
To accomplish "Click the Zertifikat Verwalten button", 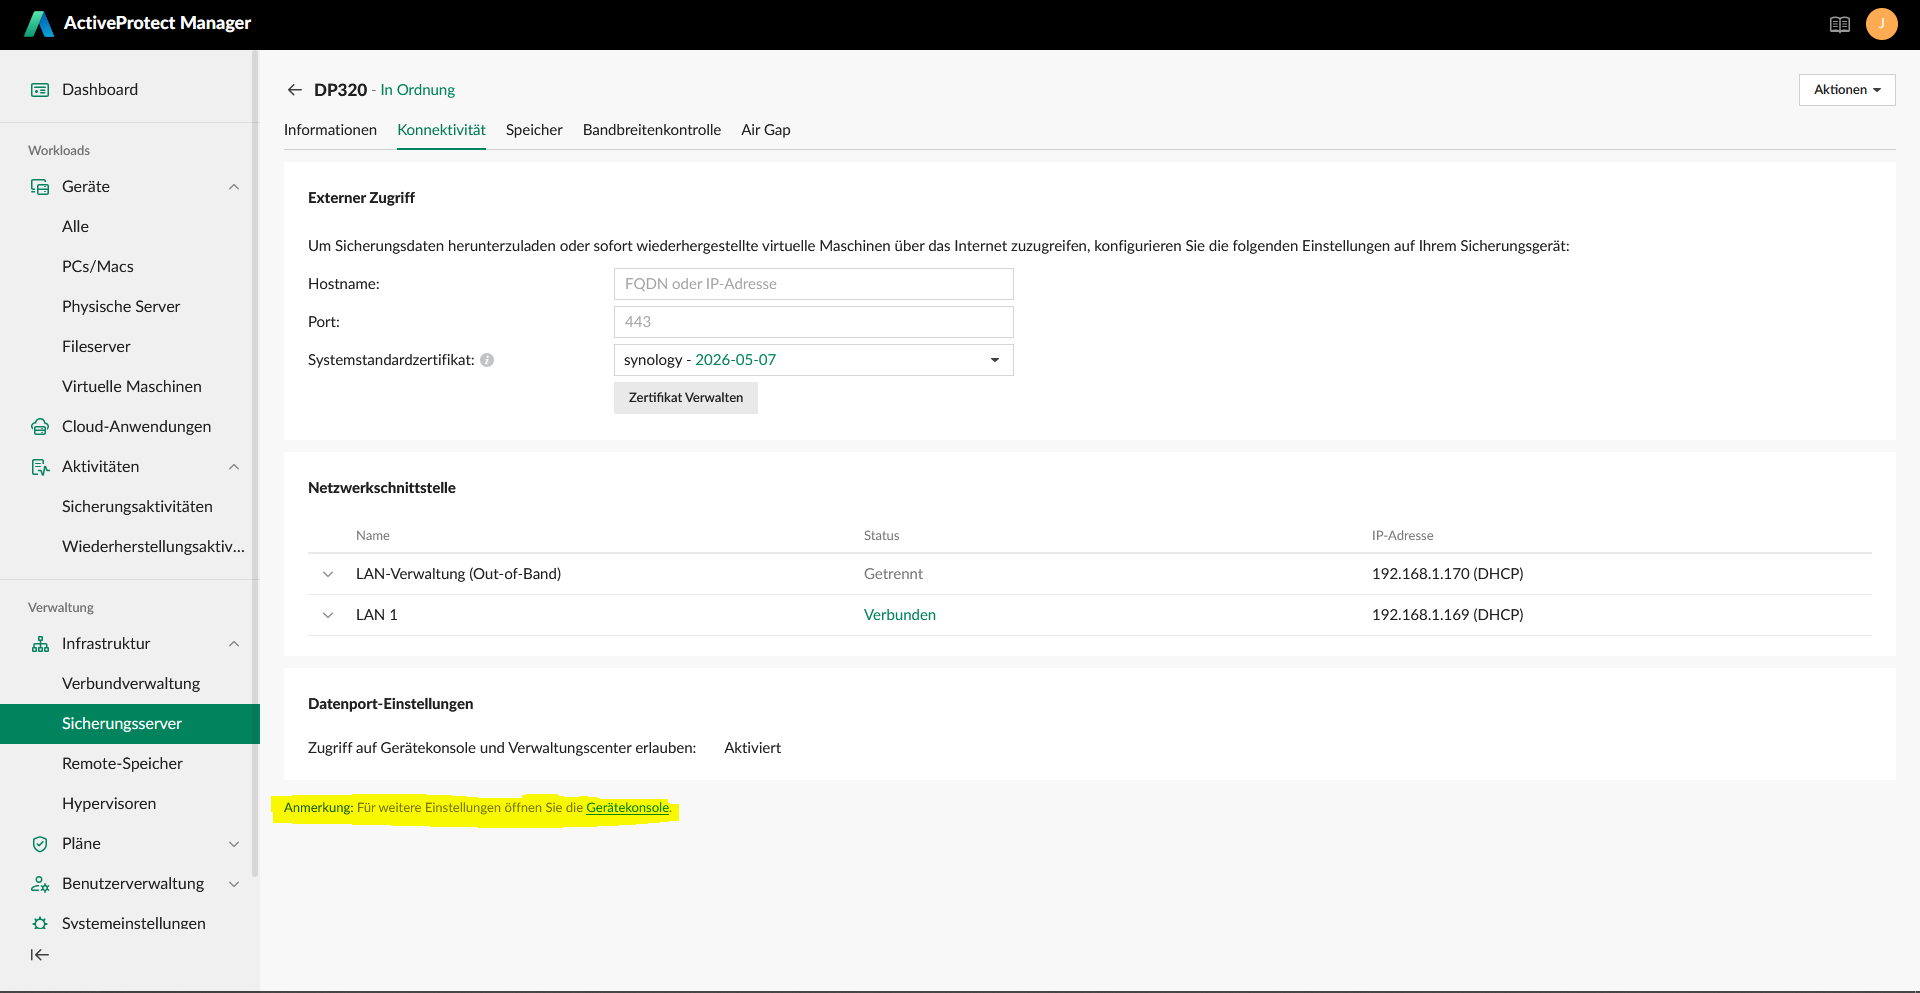I will [685, 398].
